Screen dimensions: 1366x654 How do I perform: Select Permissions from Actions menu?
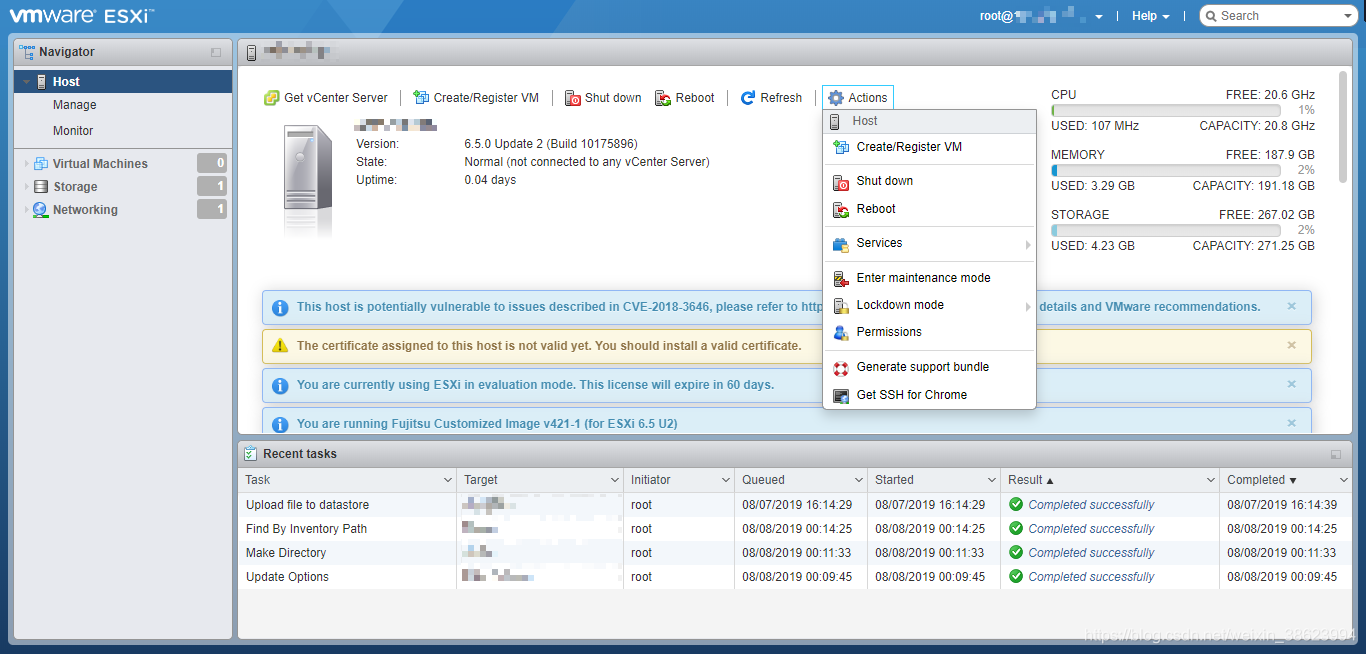(929, 332)
